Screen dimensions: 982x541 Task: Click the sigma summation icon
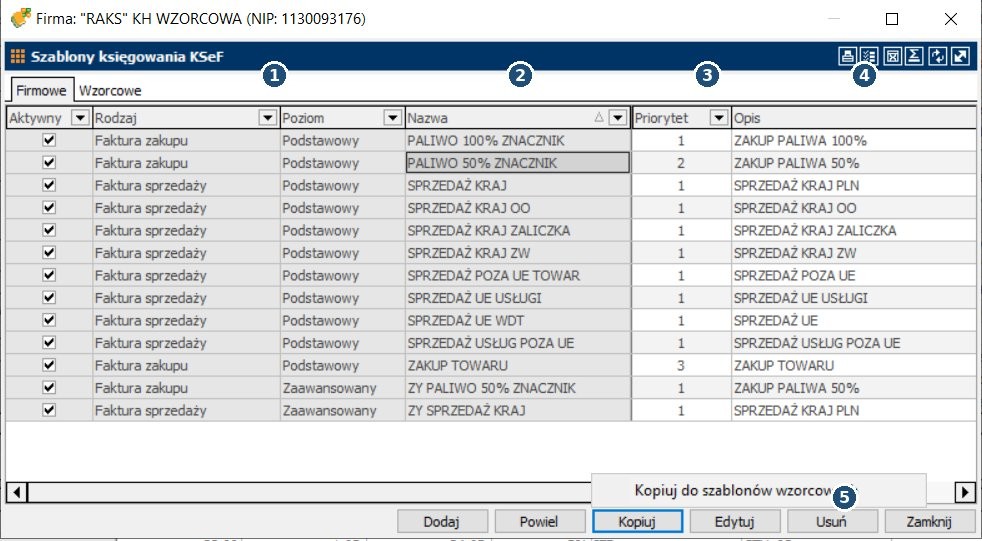point(914,57)
